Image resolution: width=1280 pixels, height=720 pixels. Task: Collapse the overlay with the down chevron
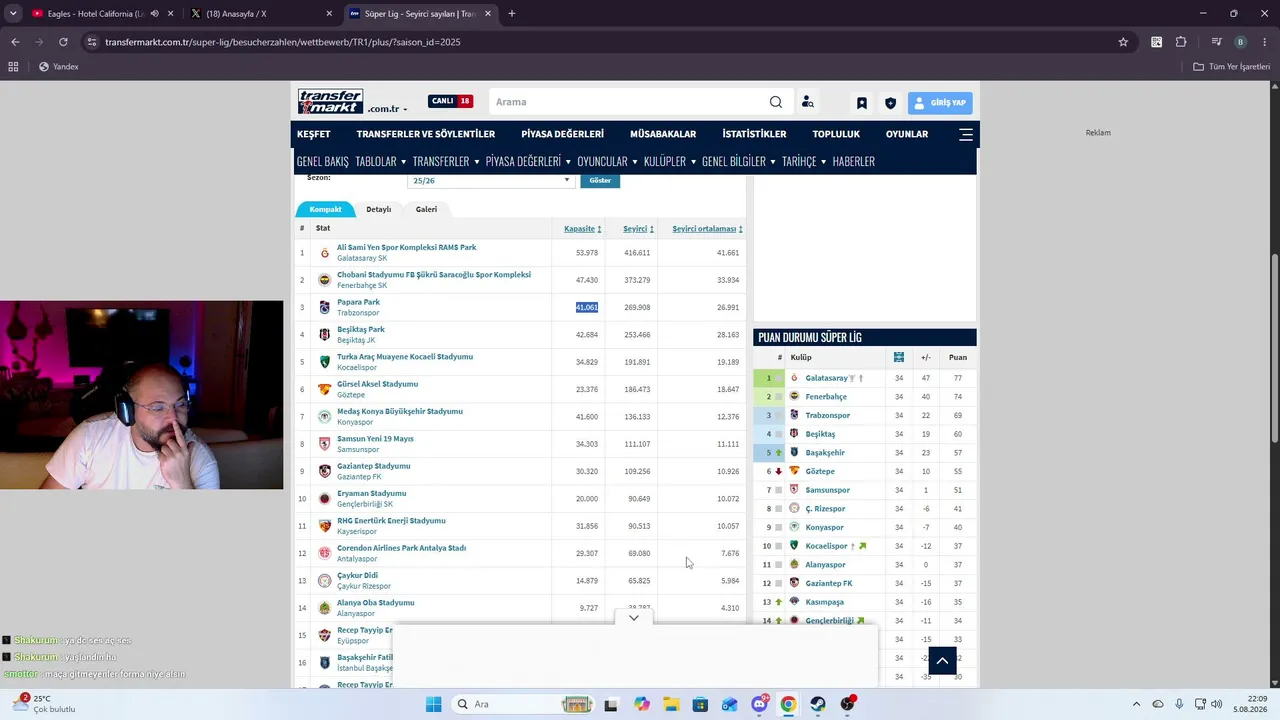click(x=634, y=618)
